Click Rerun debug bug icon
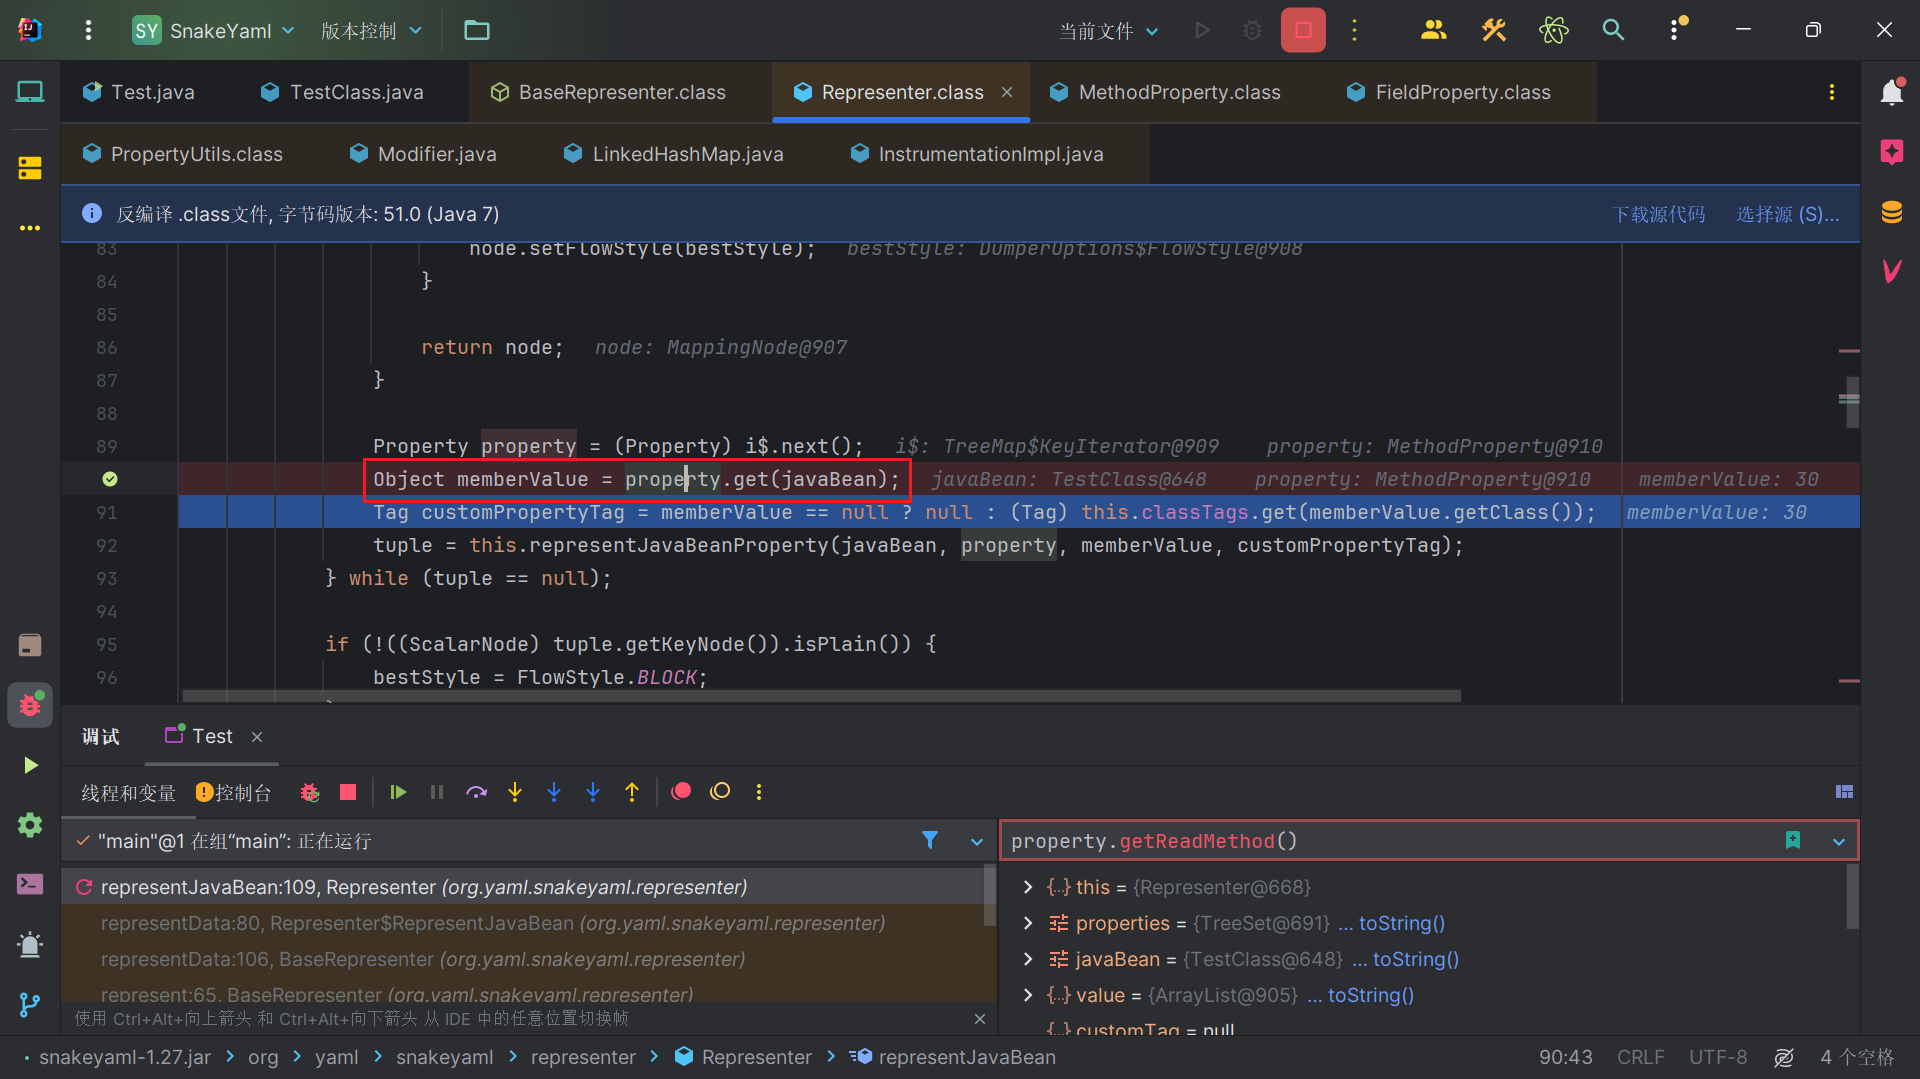The height and width of the screenshot is (1079, 1920). pyautogui.click(x=310, y=792)
